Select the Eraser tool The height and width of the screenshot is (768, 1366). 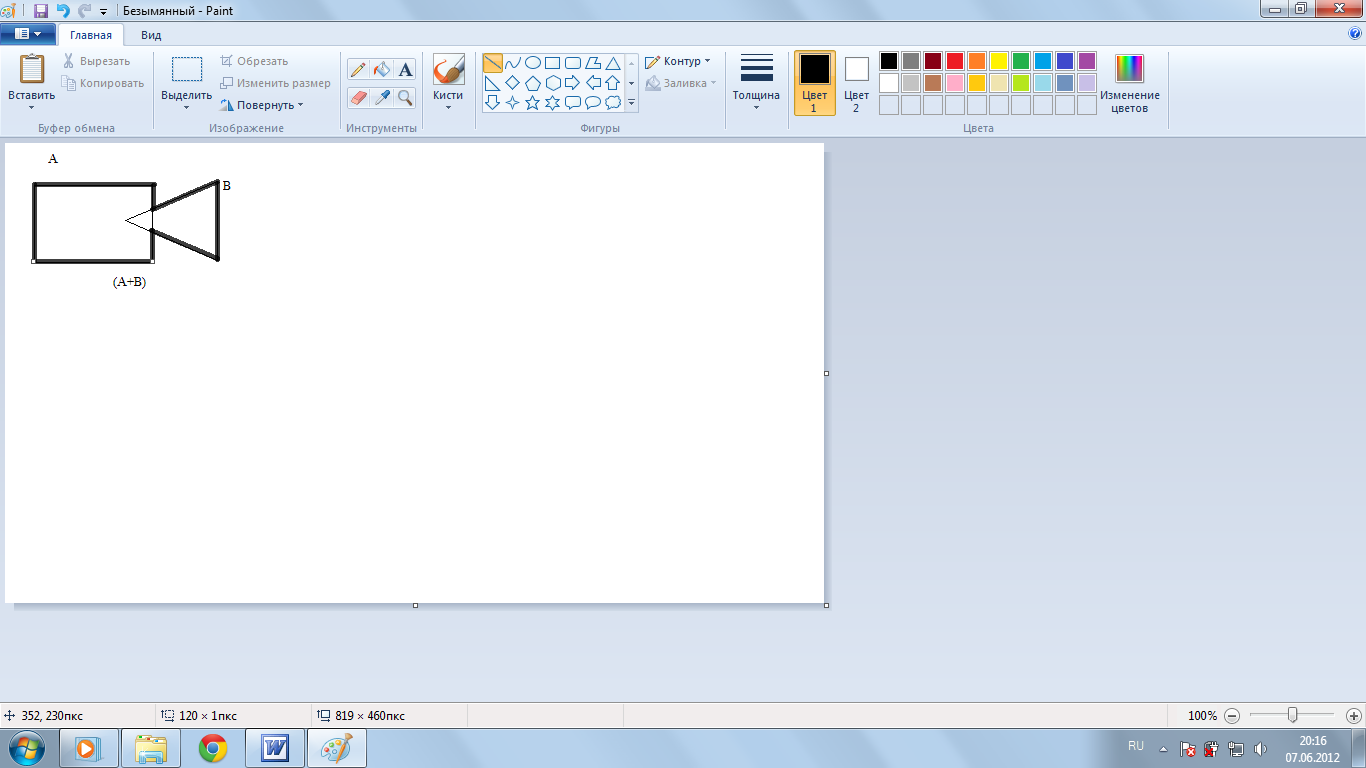(x=358, y=97)
